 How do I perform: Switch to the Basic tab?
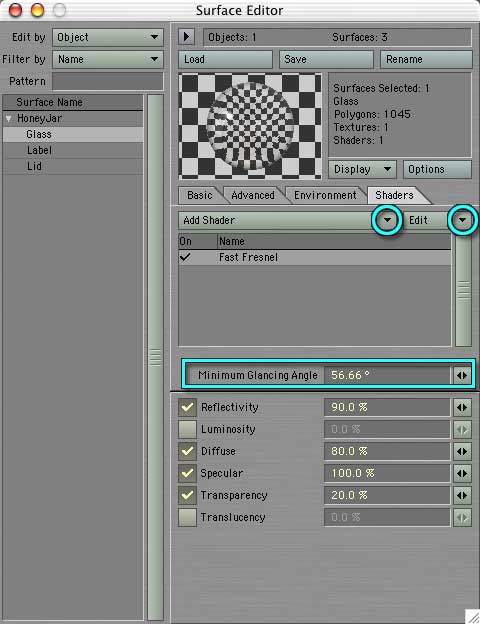point(200,195)
